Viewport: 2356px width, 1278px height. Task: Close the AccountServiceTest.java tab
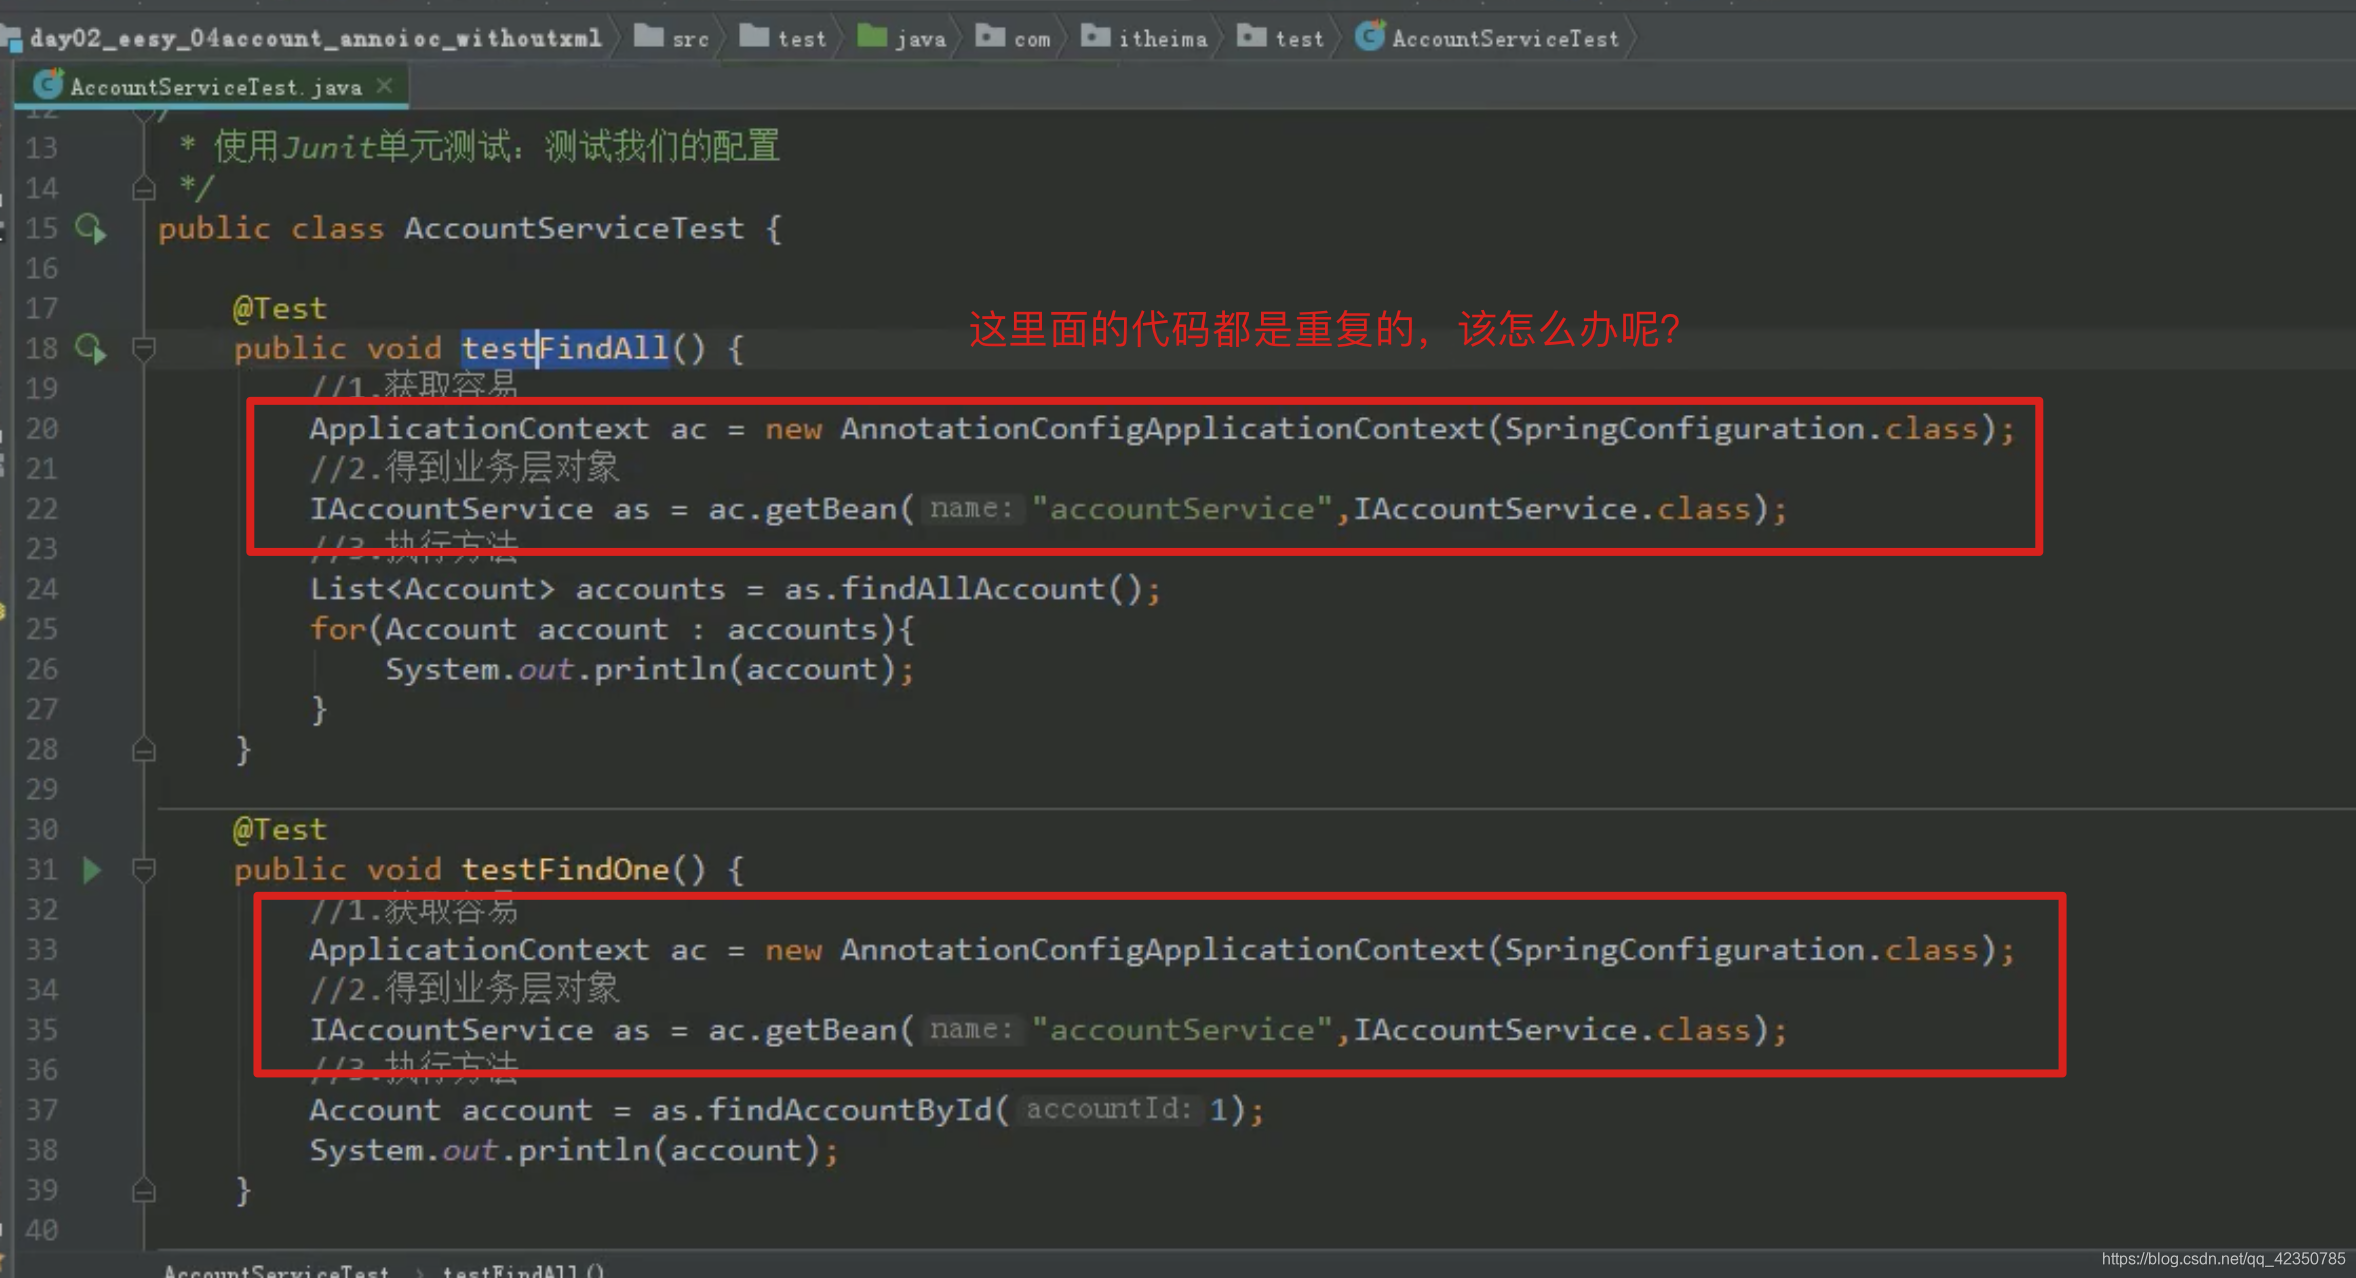point(385,87)
